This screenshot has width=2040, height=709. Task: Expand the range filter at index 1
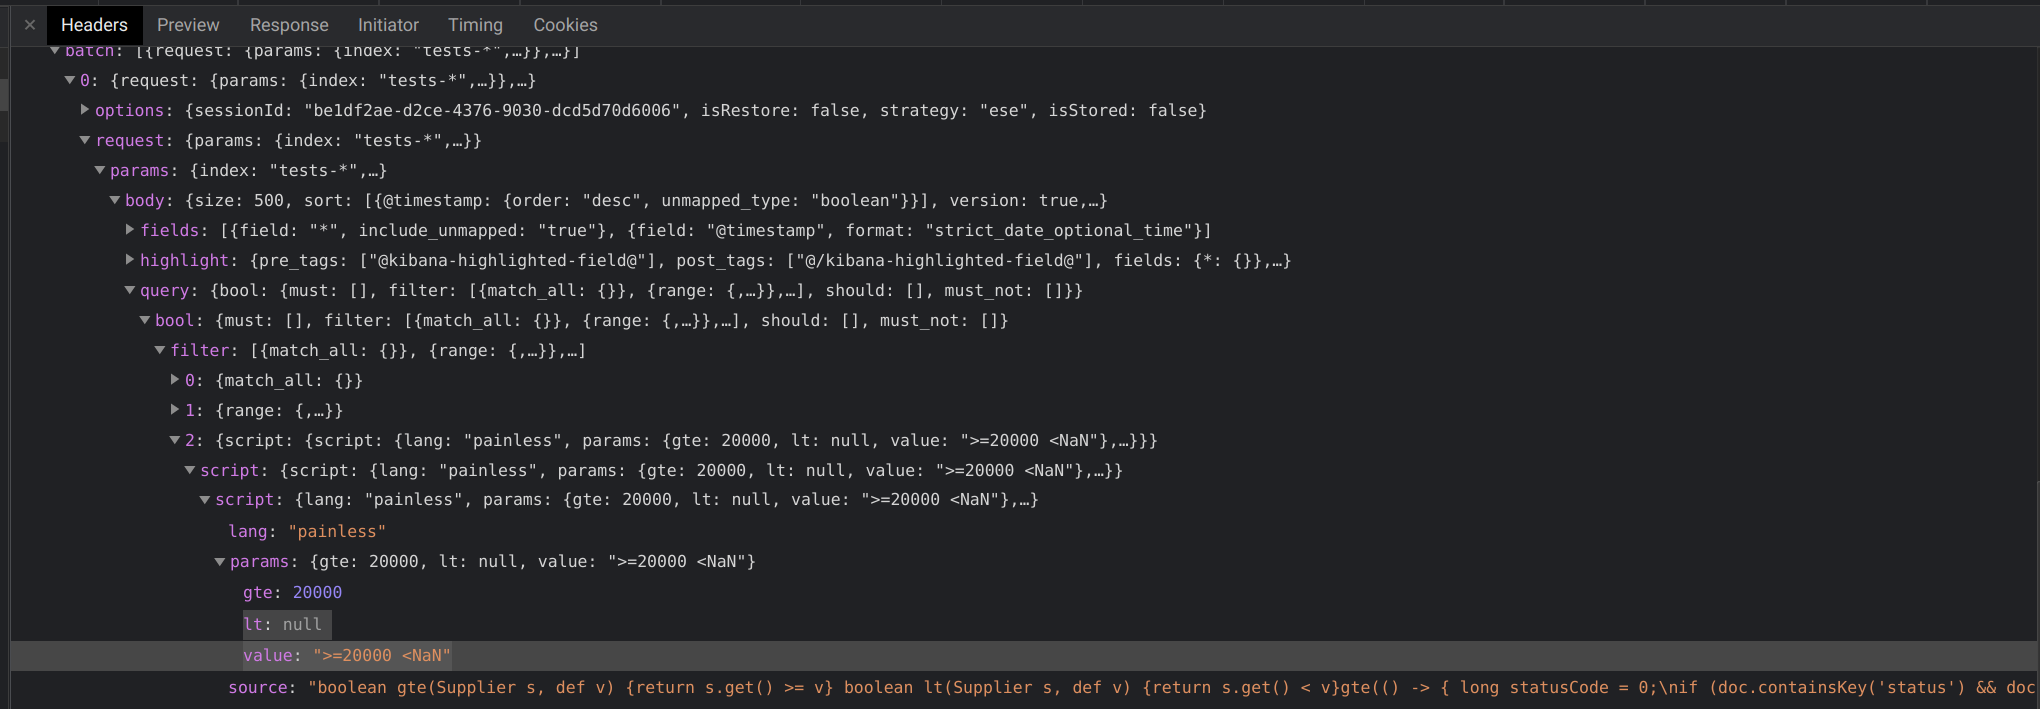click(175, 410)
